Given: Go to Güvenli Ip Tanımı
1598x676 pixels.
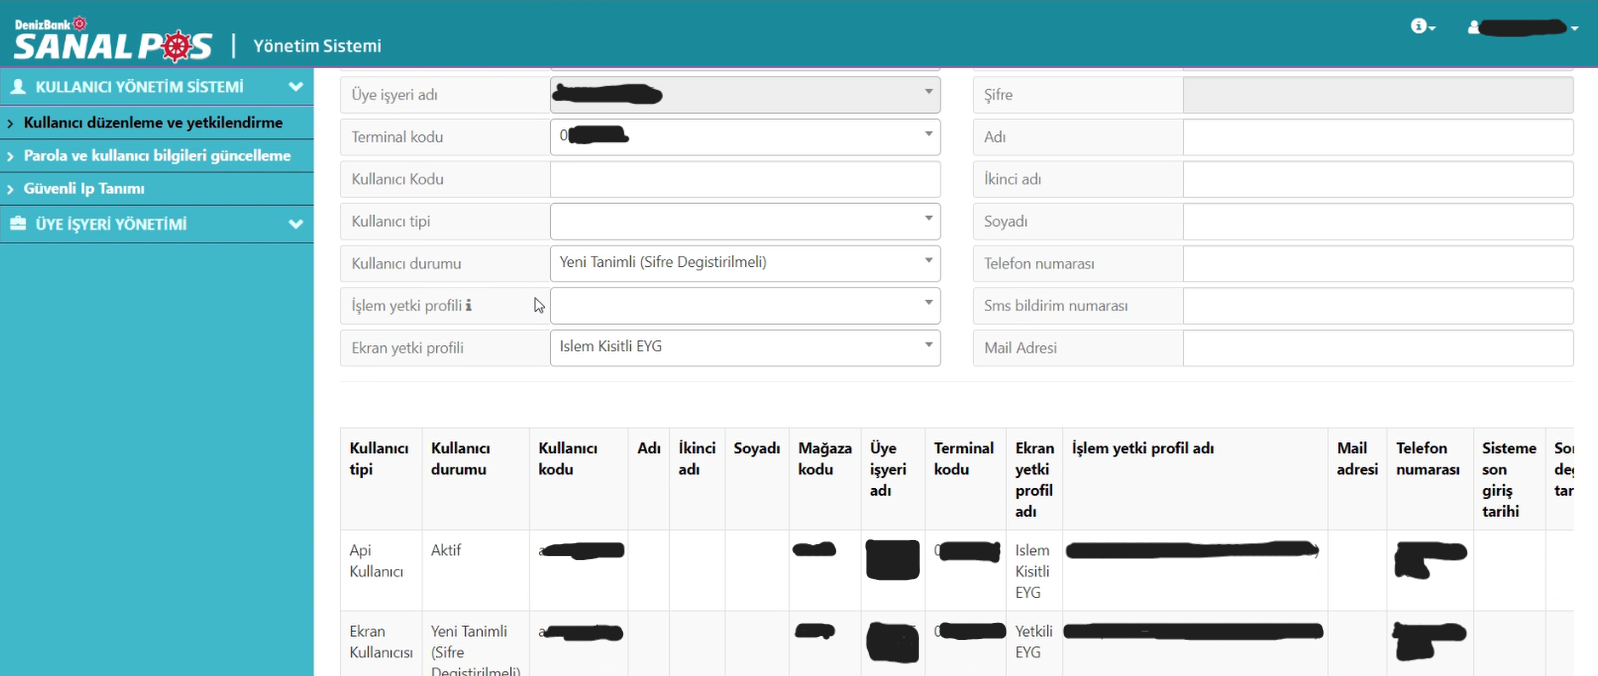Looking at the screenshot, I should click(84, 189).
